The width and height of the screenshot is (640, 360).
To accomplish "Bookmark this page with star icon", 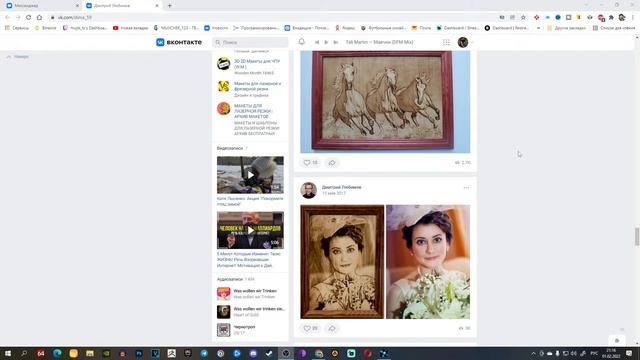I will pos(523,18).
